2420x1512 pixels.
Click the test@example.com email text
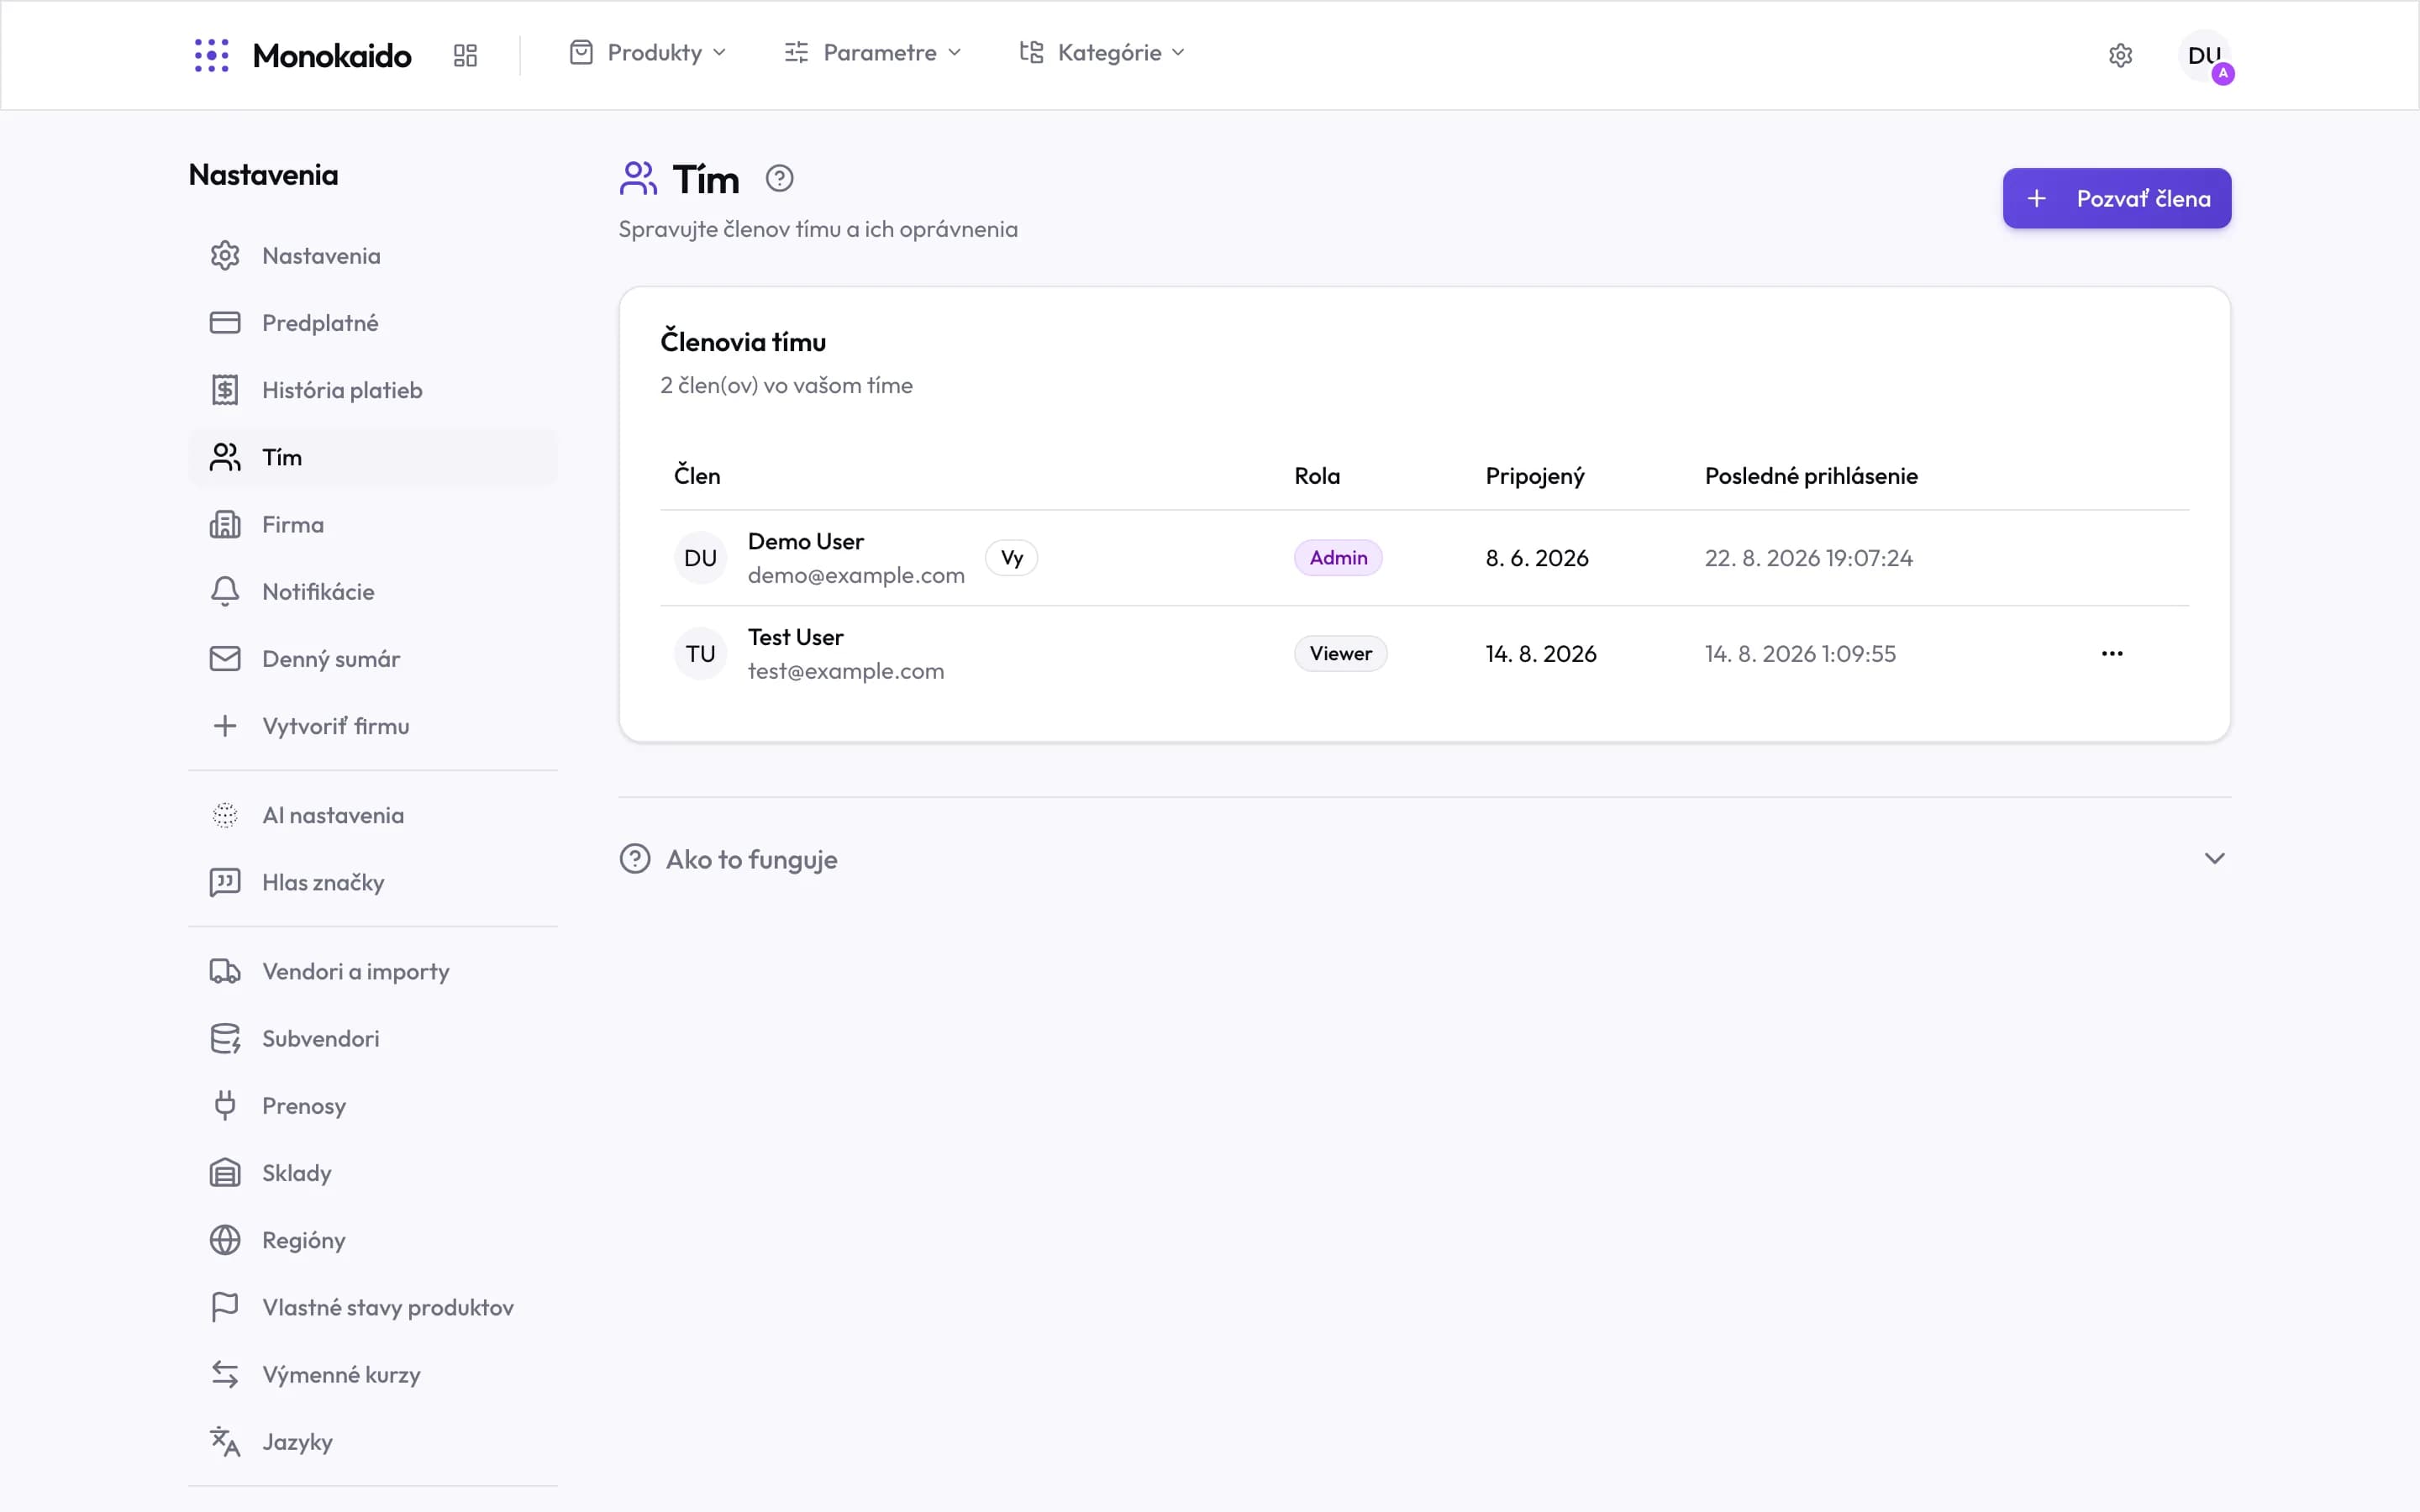click(x=846, y=671)
